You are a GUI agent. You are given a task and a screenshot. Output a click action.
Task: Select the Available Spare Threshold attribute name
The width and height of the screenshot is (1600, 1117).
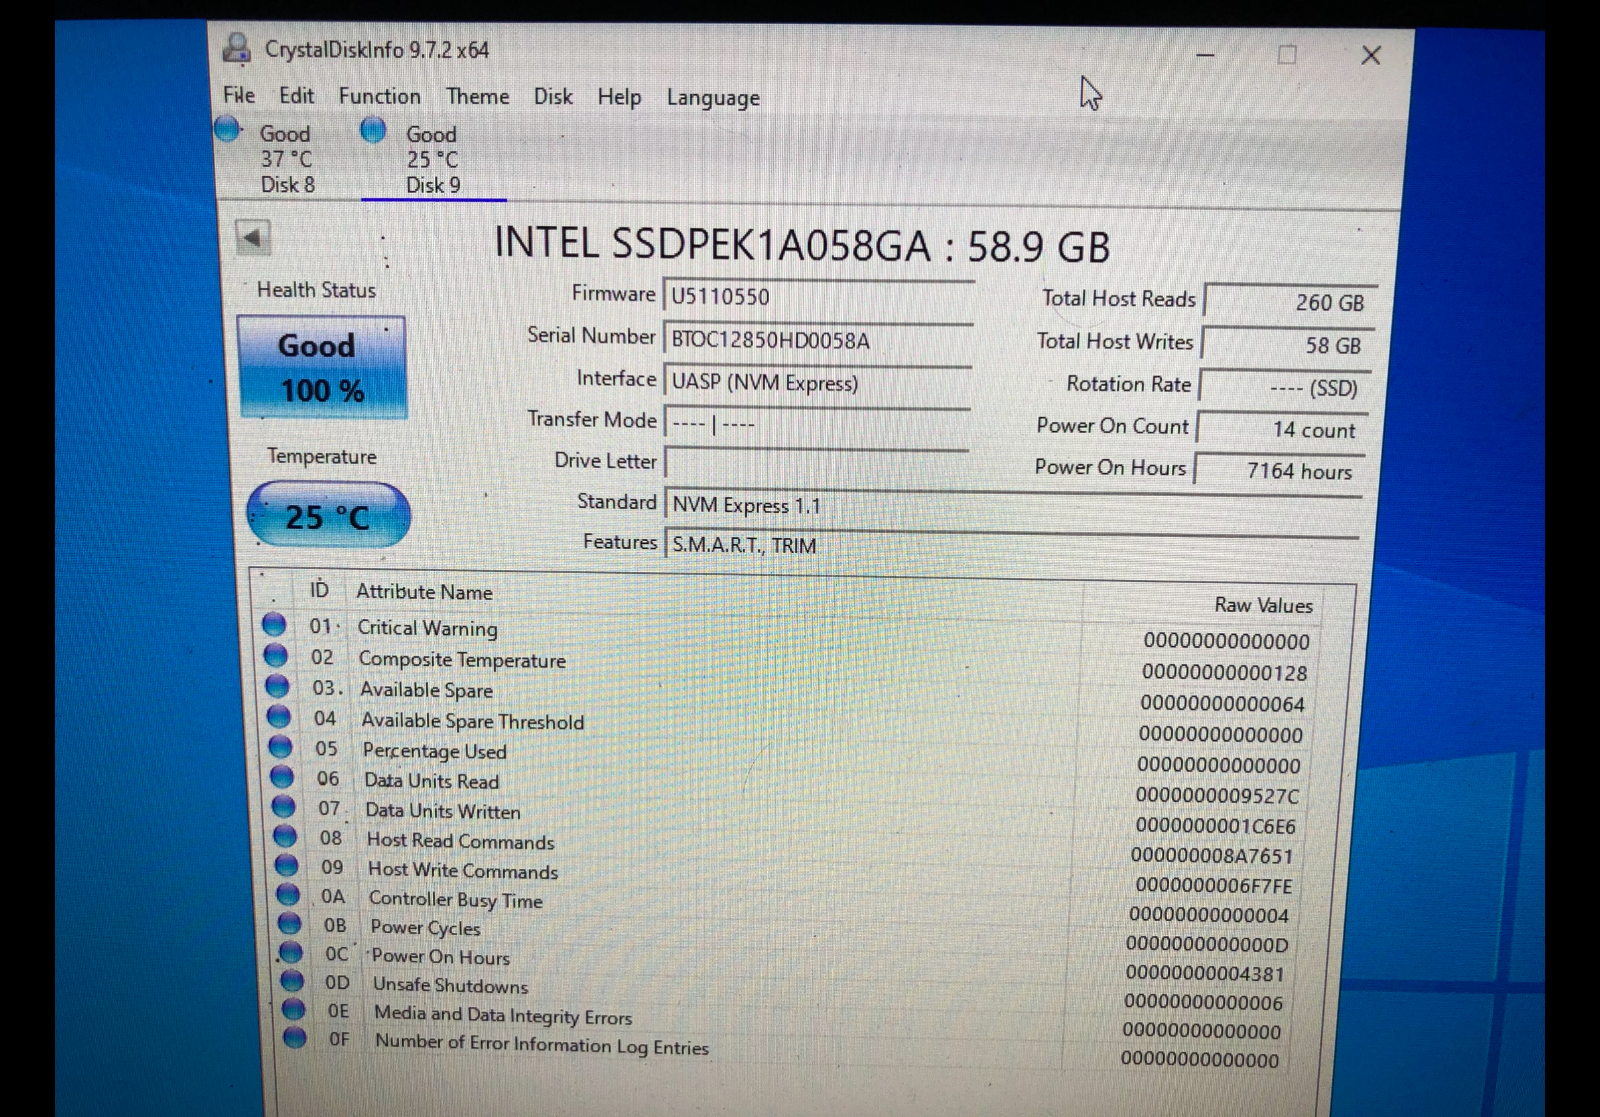pos(473,721)
